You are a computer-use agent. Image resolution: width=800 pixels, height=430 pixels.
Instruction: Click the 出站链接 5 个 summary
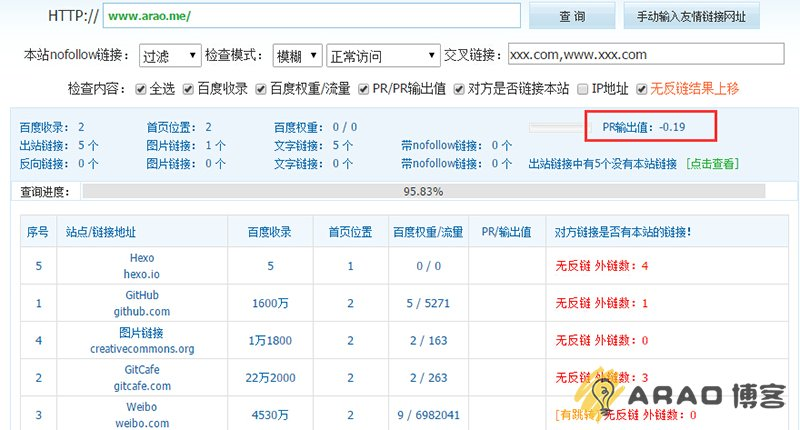click(x=59, y=145)
